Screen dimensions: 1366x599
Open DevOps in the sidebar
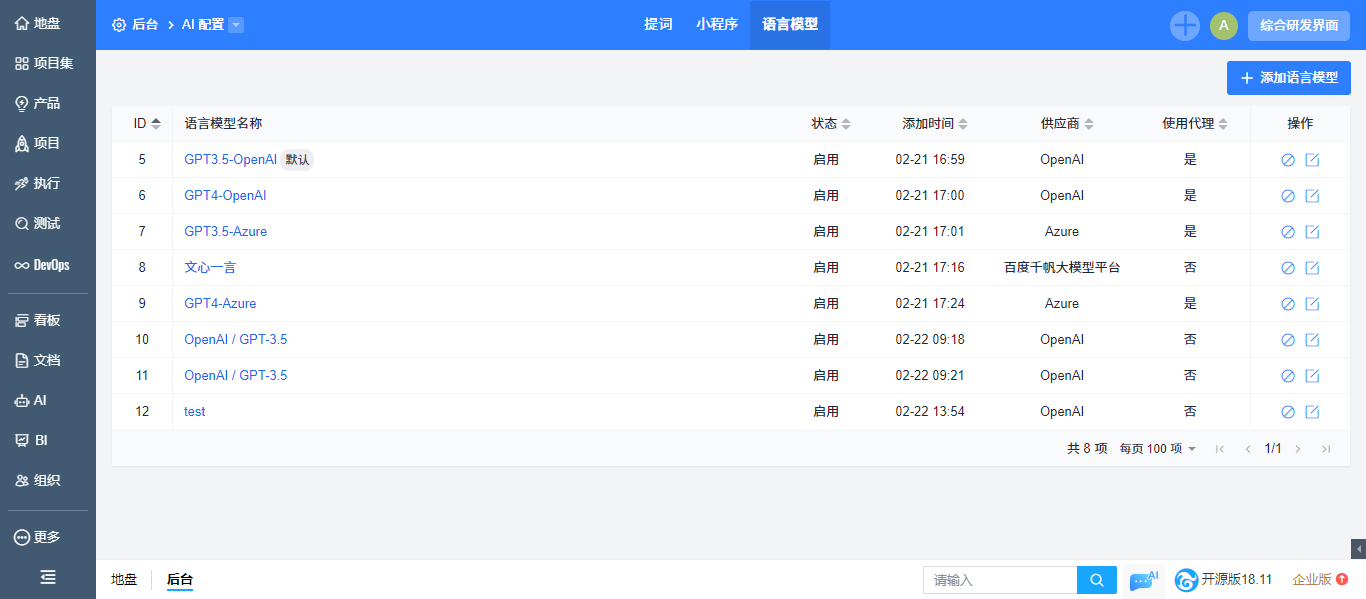47,265
